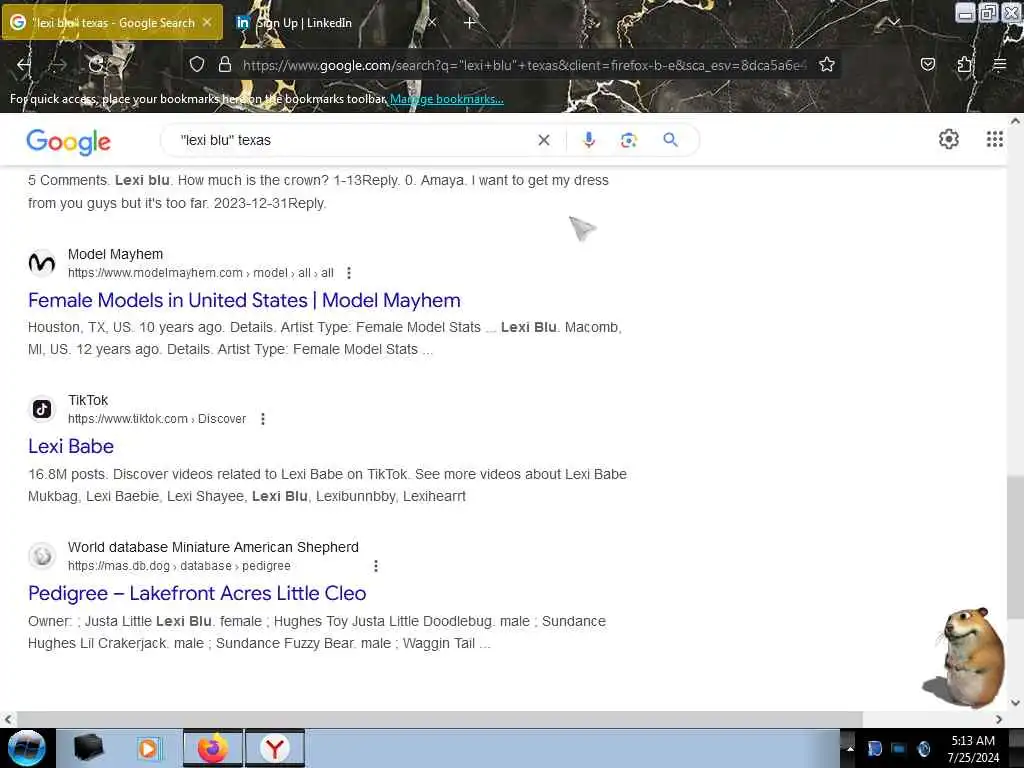
Task: Click World database Miniature American Shepherd text
Action: (x=213, y=547)
